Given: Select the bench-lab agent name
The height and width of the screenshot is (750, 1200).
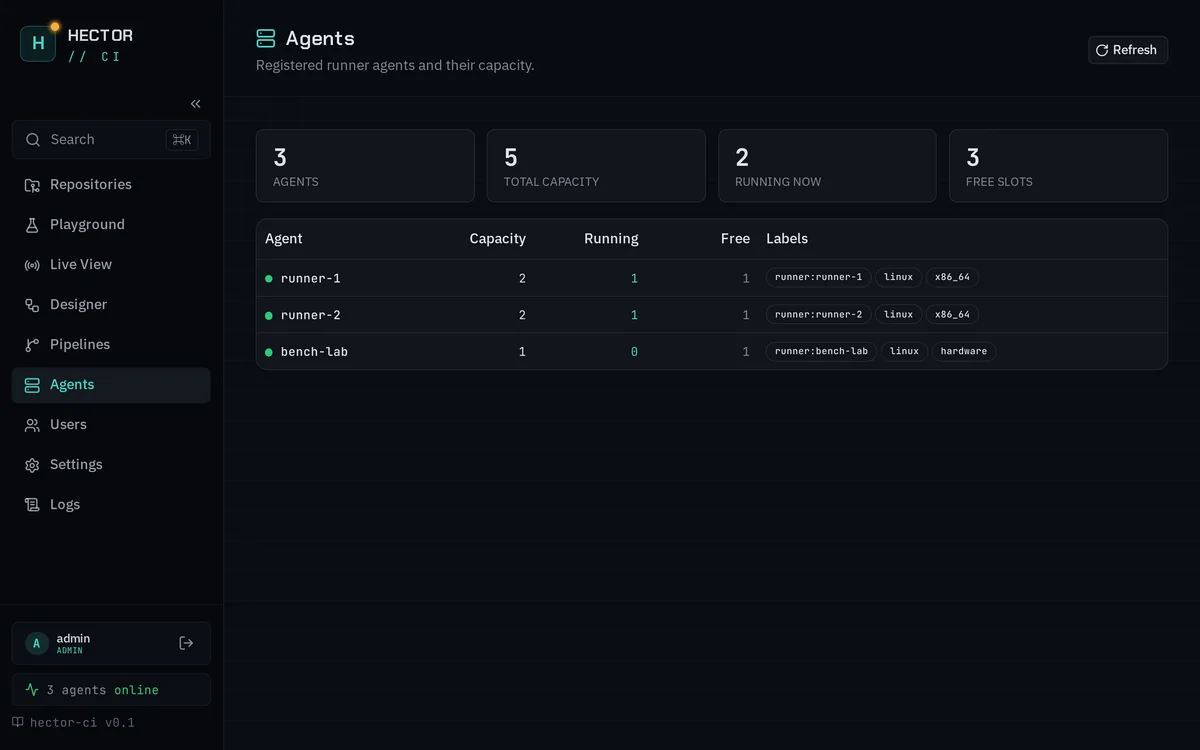Looking at the screenshot, I should (x=315, y=352).
